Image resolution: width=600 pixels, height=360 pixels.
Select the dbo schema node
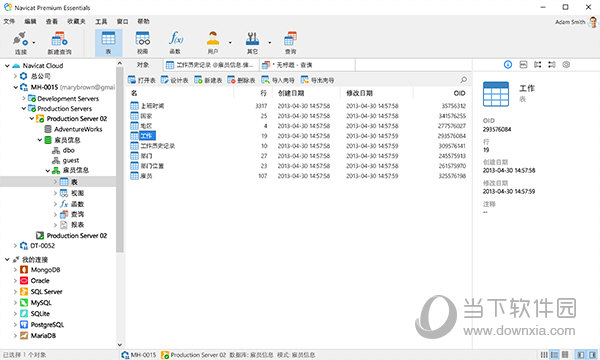click(68, 150)
